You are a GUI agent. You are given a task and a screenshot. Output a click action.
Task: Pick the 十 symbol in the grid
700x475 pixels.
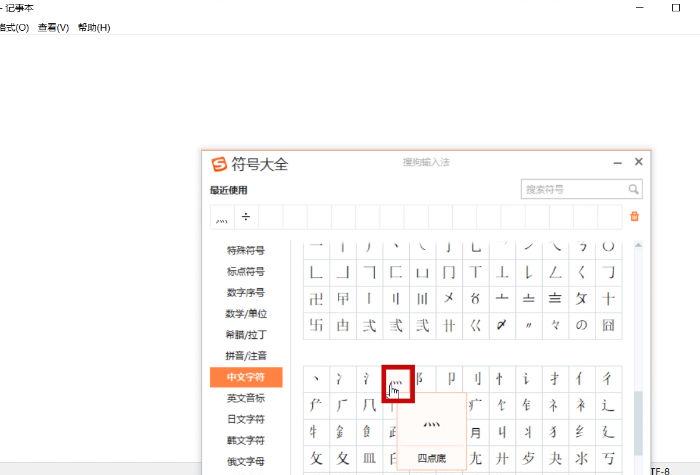click(608, 299)
